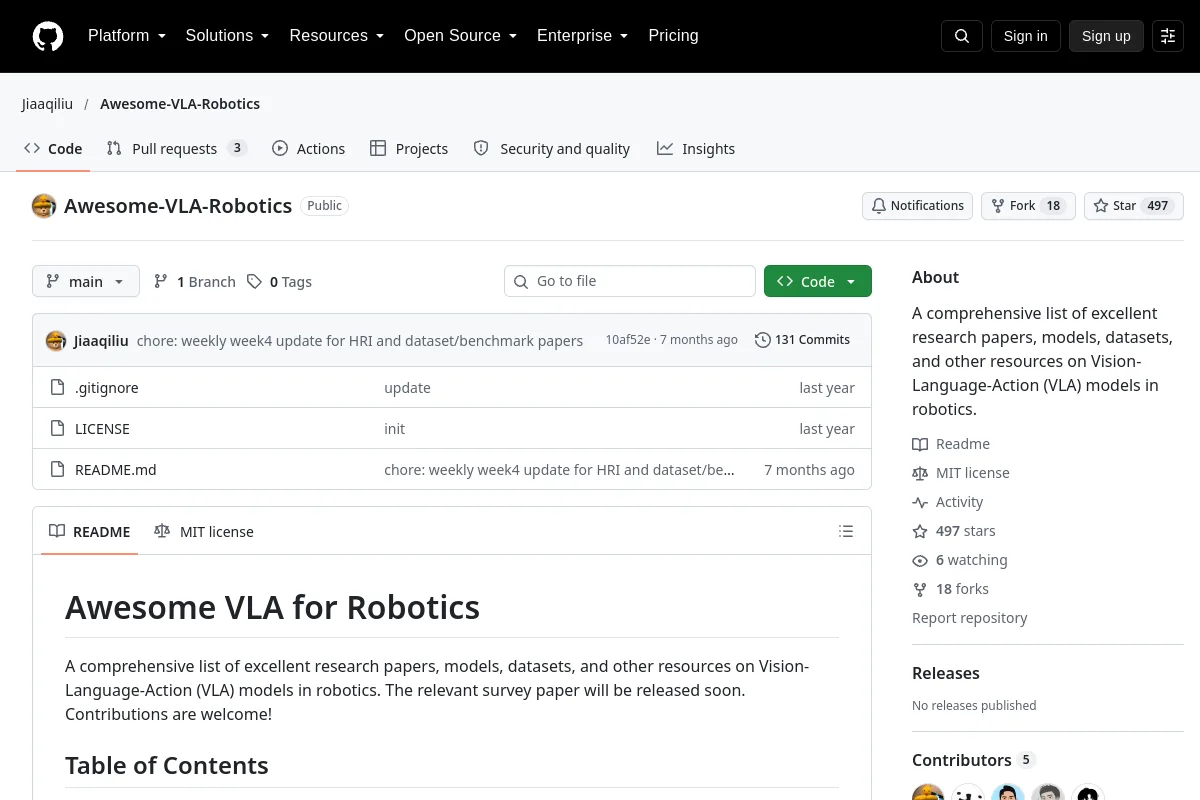Click the Fork 18 button
This screenshot has height=800, width=1200.
(1029, 206)
